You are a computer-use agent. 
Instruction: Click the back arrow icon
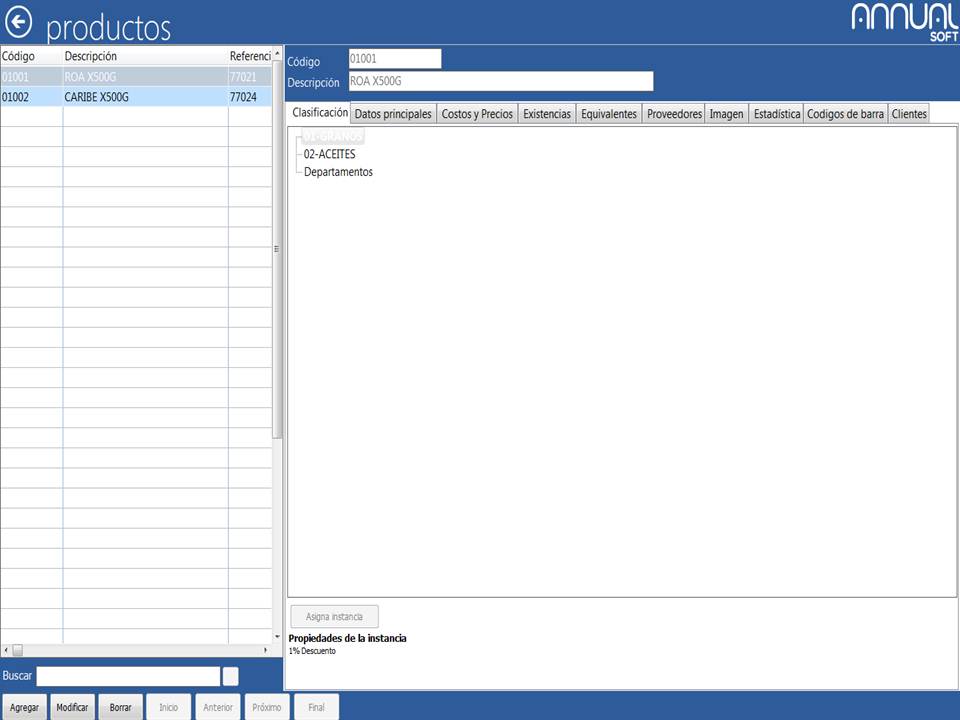point(19,23)
